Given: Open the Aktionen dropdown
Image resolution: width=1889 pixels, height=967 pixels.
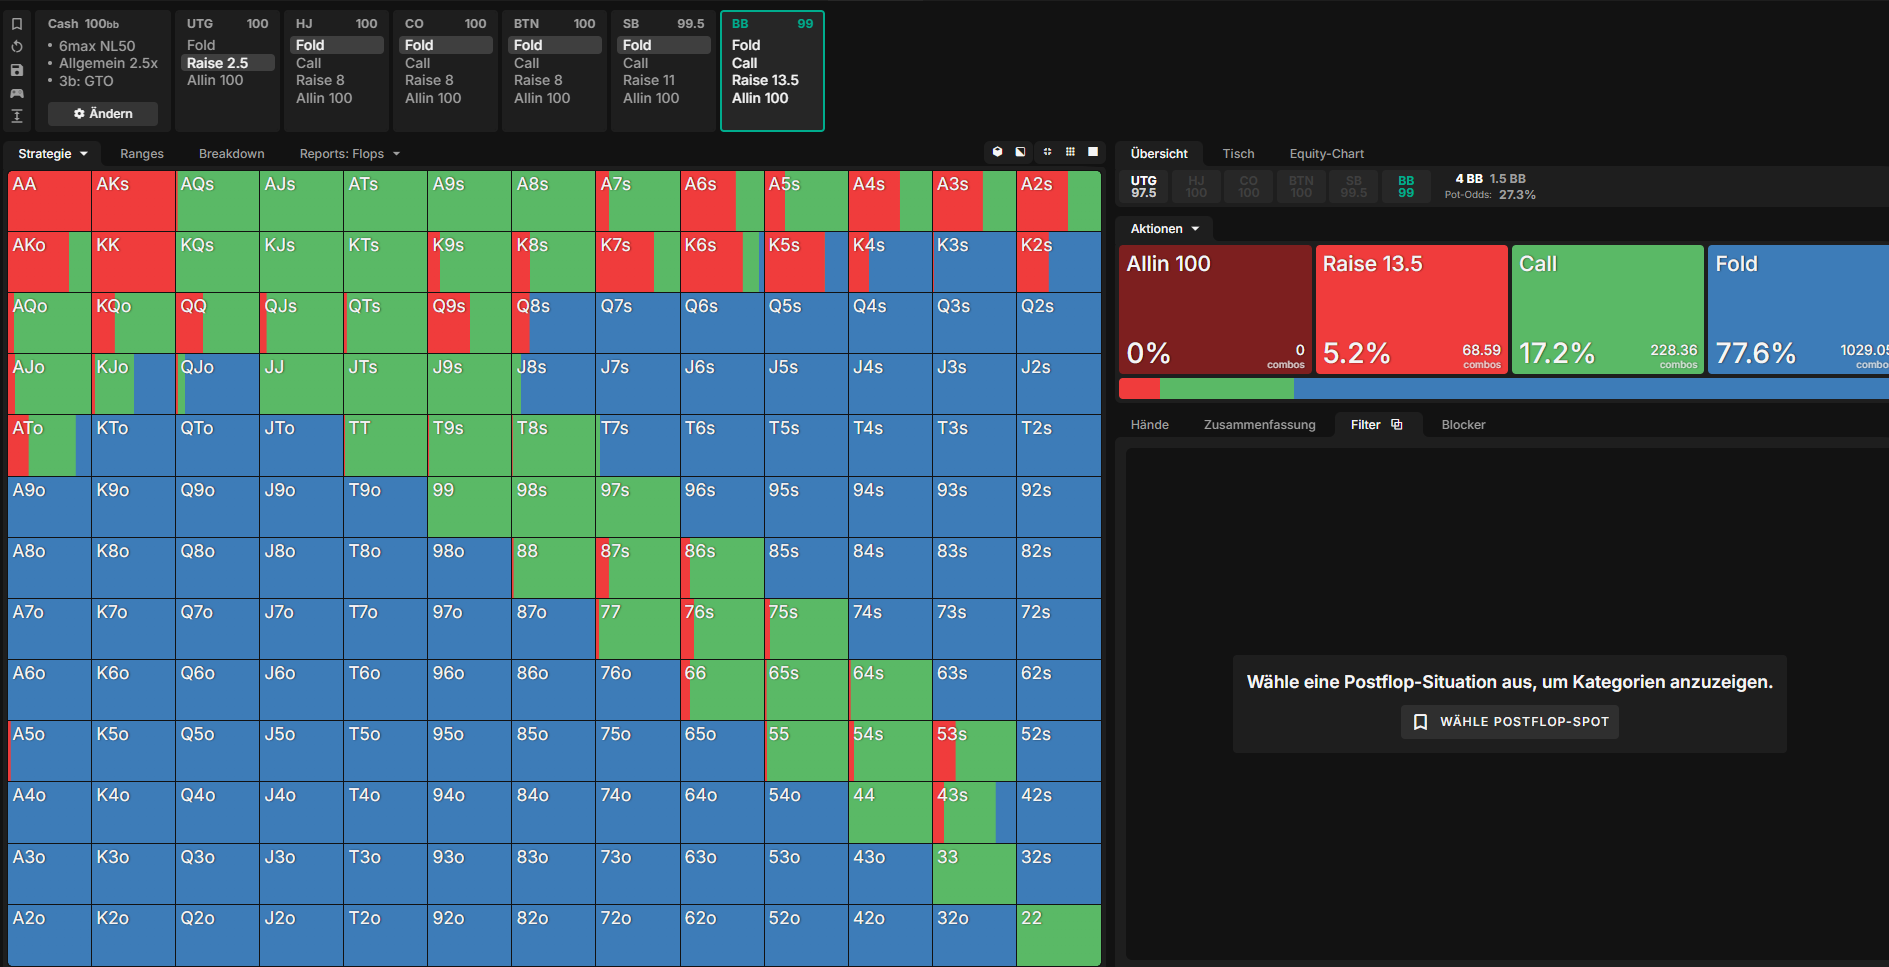Looking at the screenshot, I should [1164, 229].
